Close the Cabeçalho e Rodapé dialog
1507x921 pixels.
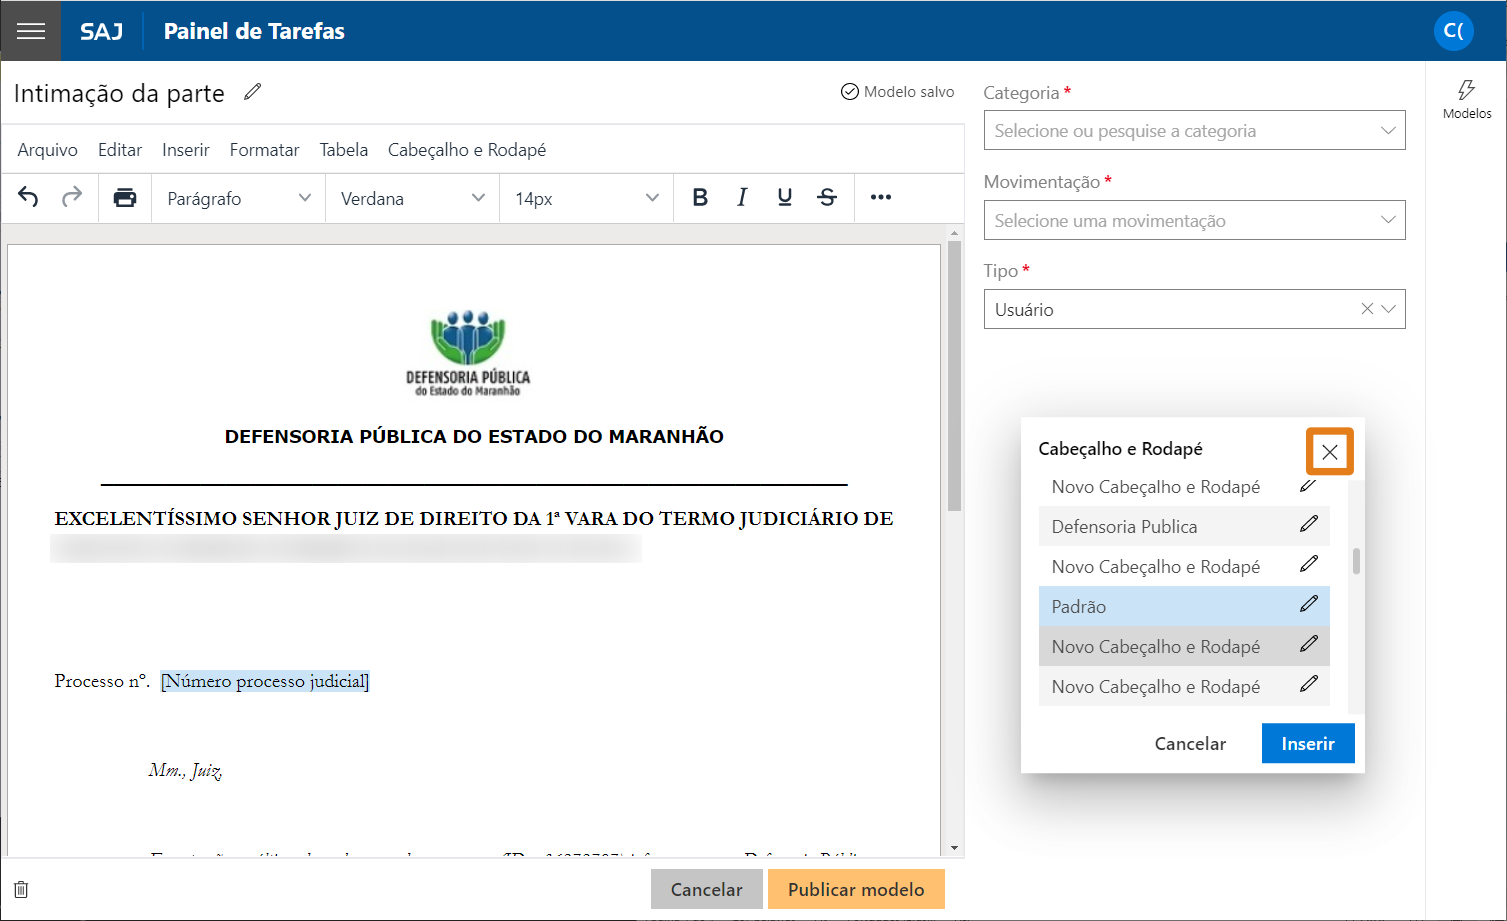click(x=1330, y=452)
